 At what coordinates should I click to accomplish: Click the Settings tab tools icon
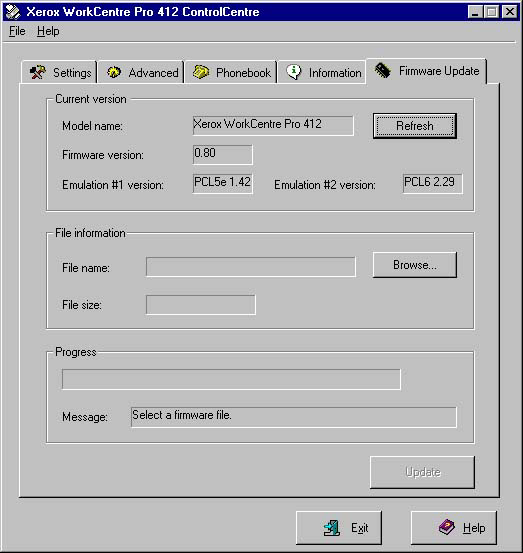pyautogui.click(x=37, y=72)
